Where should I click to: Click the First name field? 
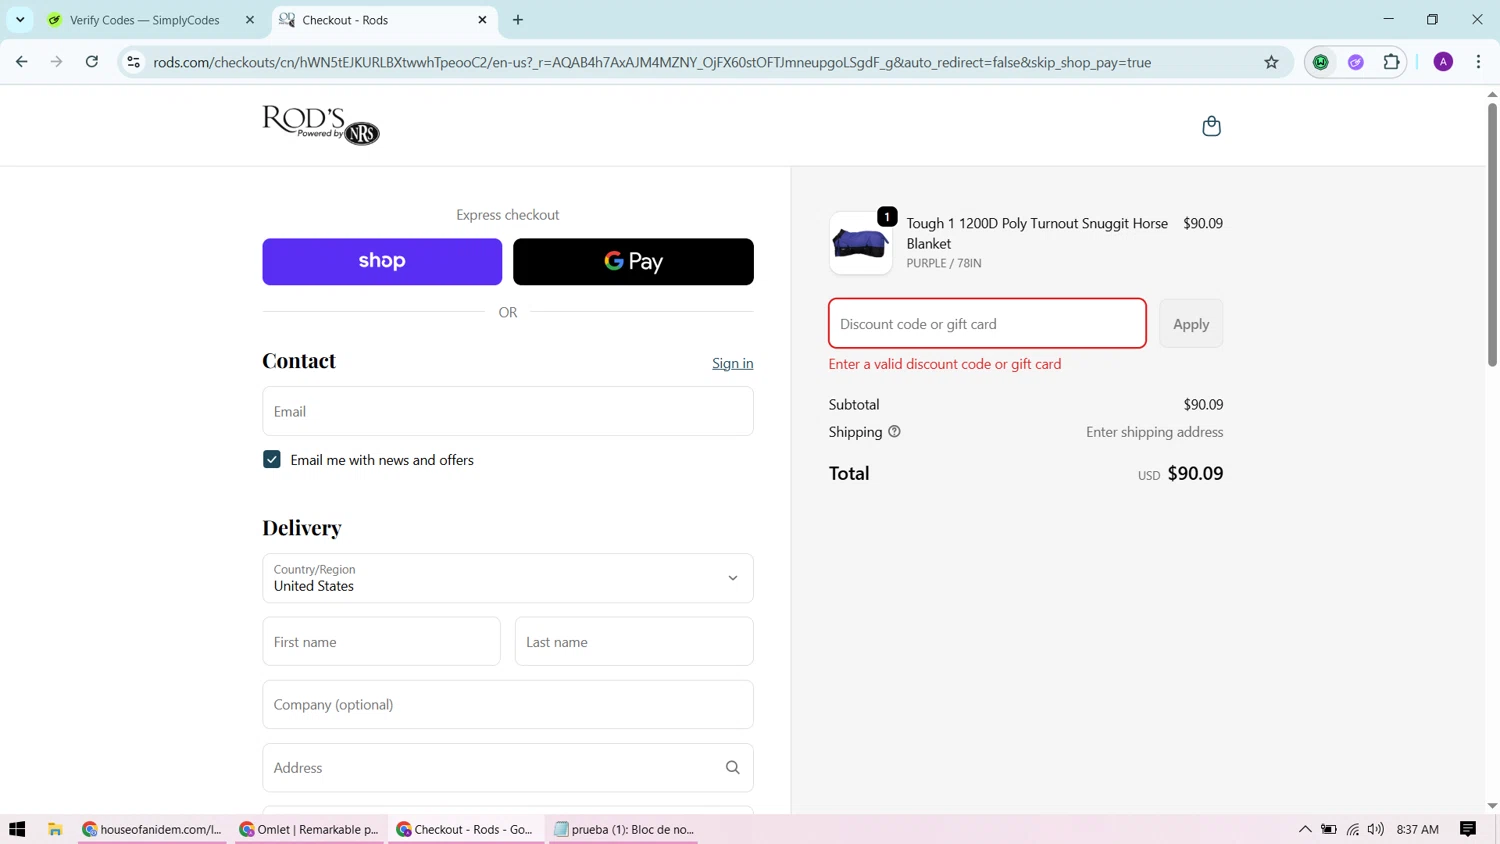tap(381, 641)
